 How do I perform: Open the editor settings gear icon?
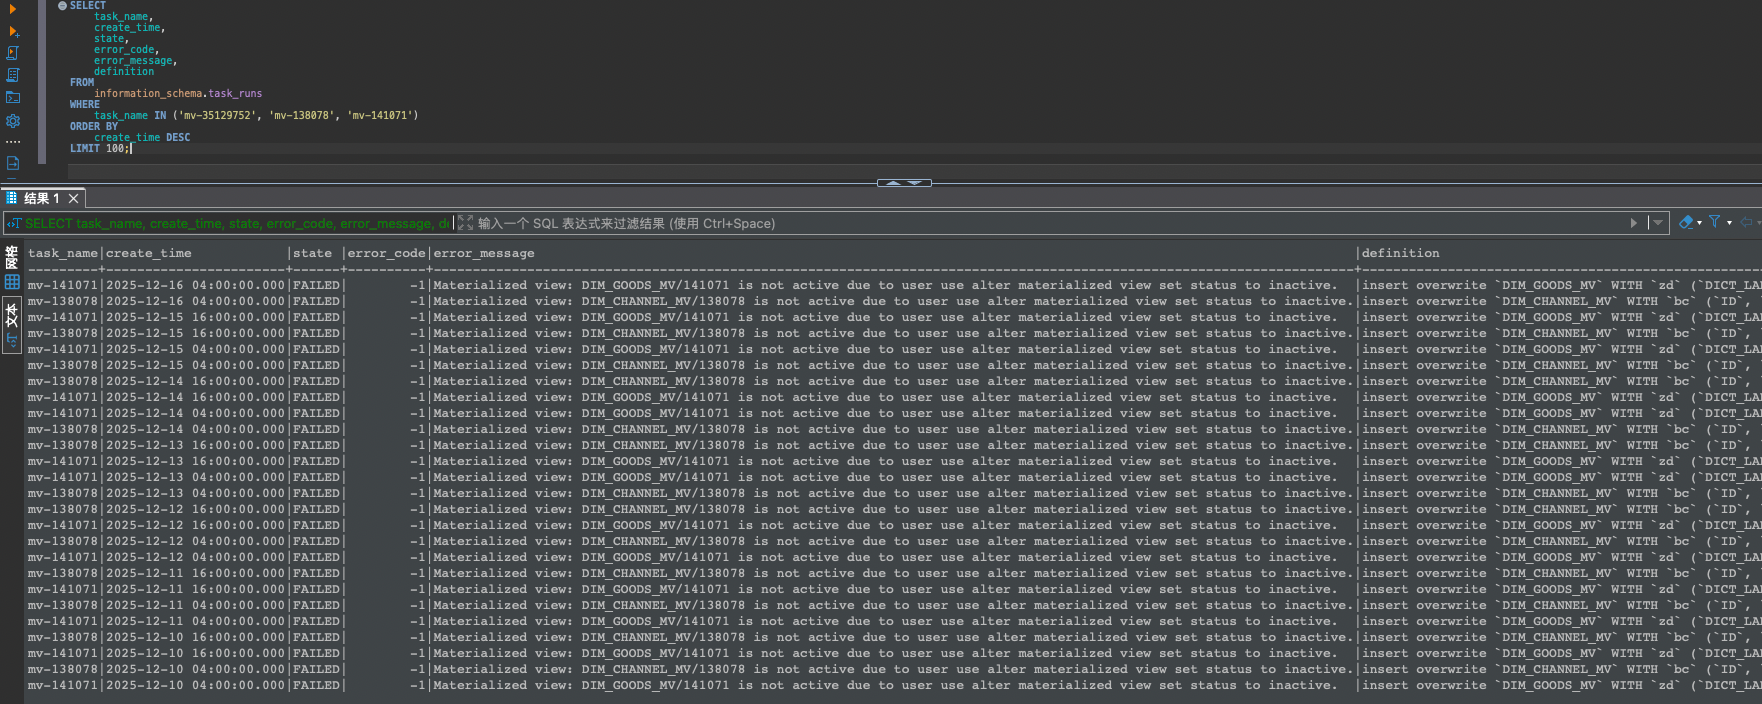click(x=13, y=120)
